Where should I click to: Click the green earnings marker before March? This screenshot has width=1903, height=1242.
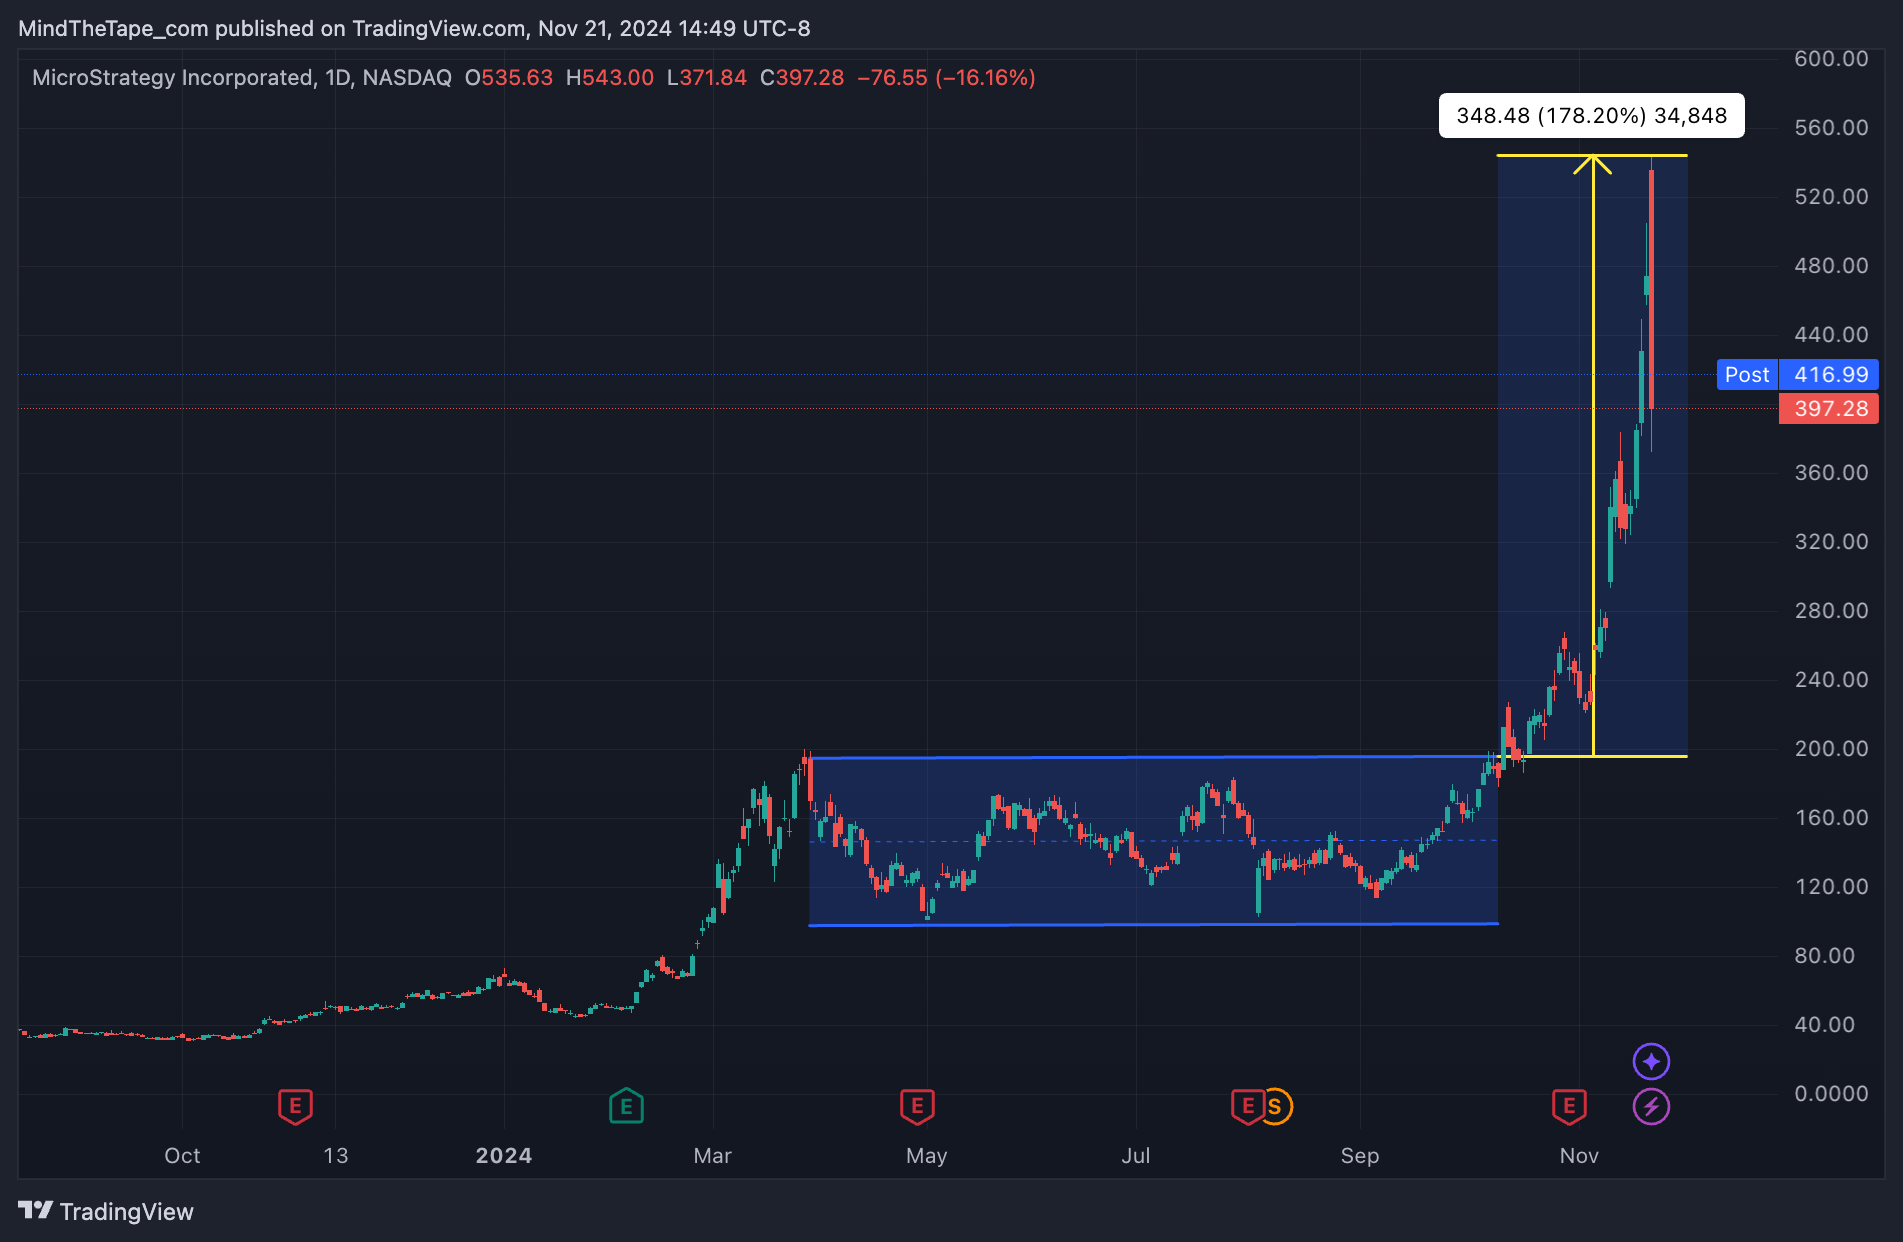pos(626,1106)
